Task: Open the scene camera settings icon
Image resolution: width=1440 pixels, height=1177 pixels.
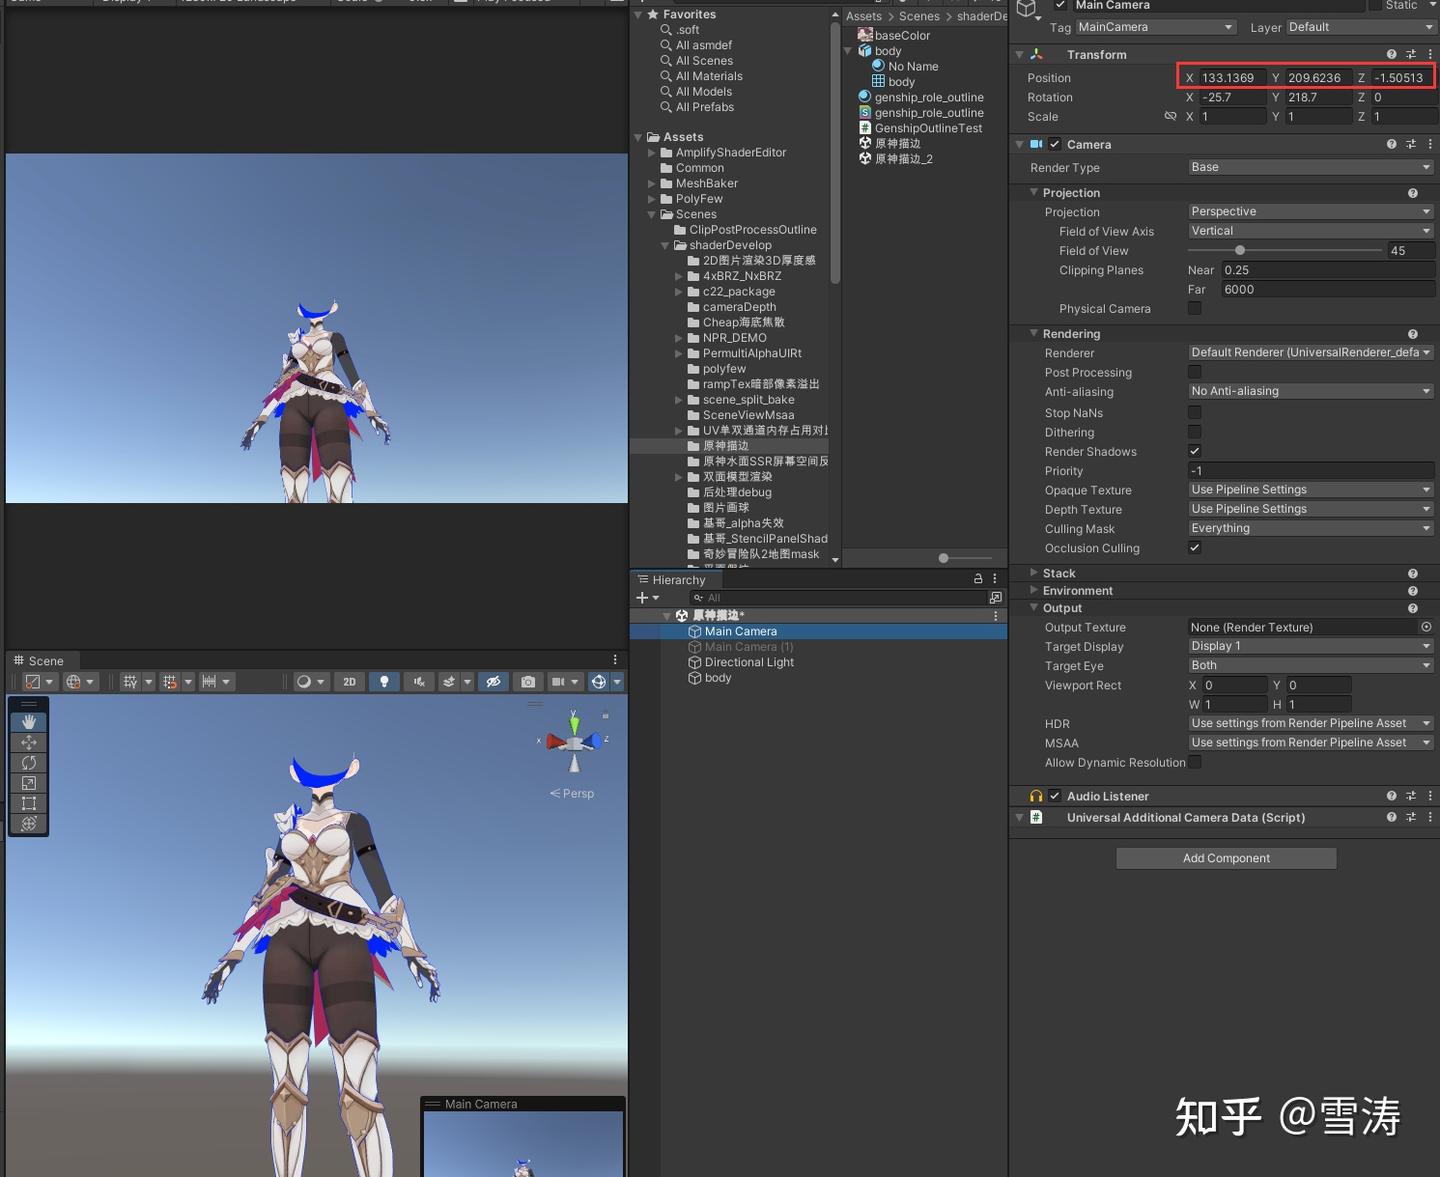Action: [528, 681]
